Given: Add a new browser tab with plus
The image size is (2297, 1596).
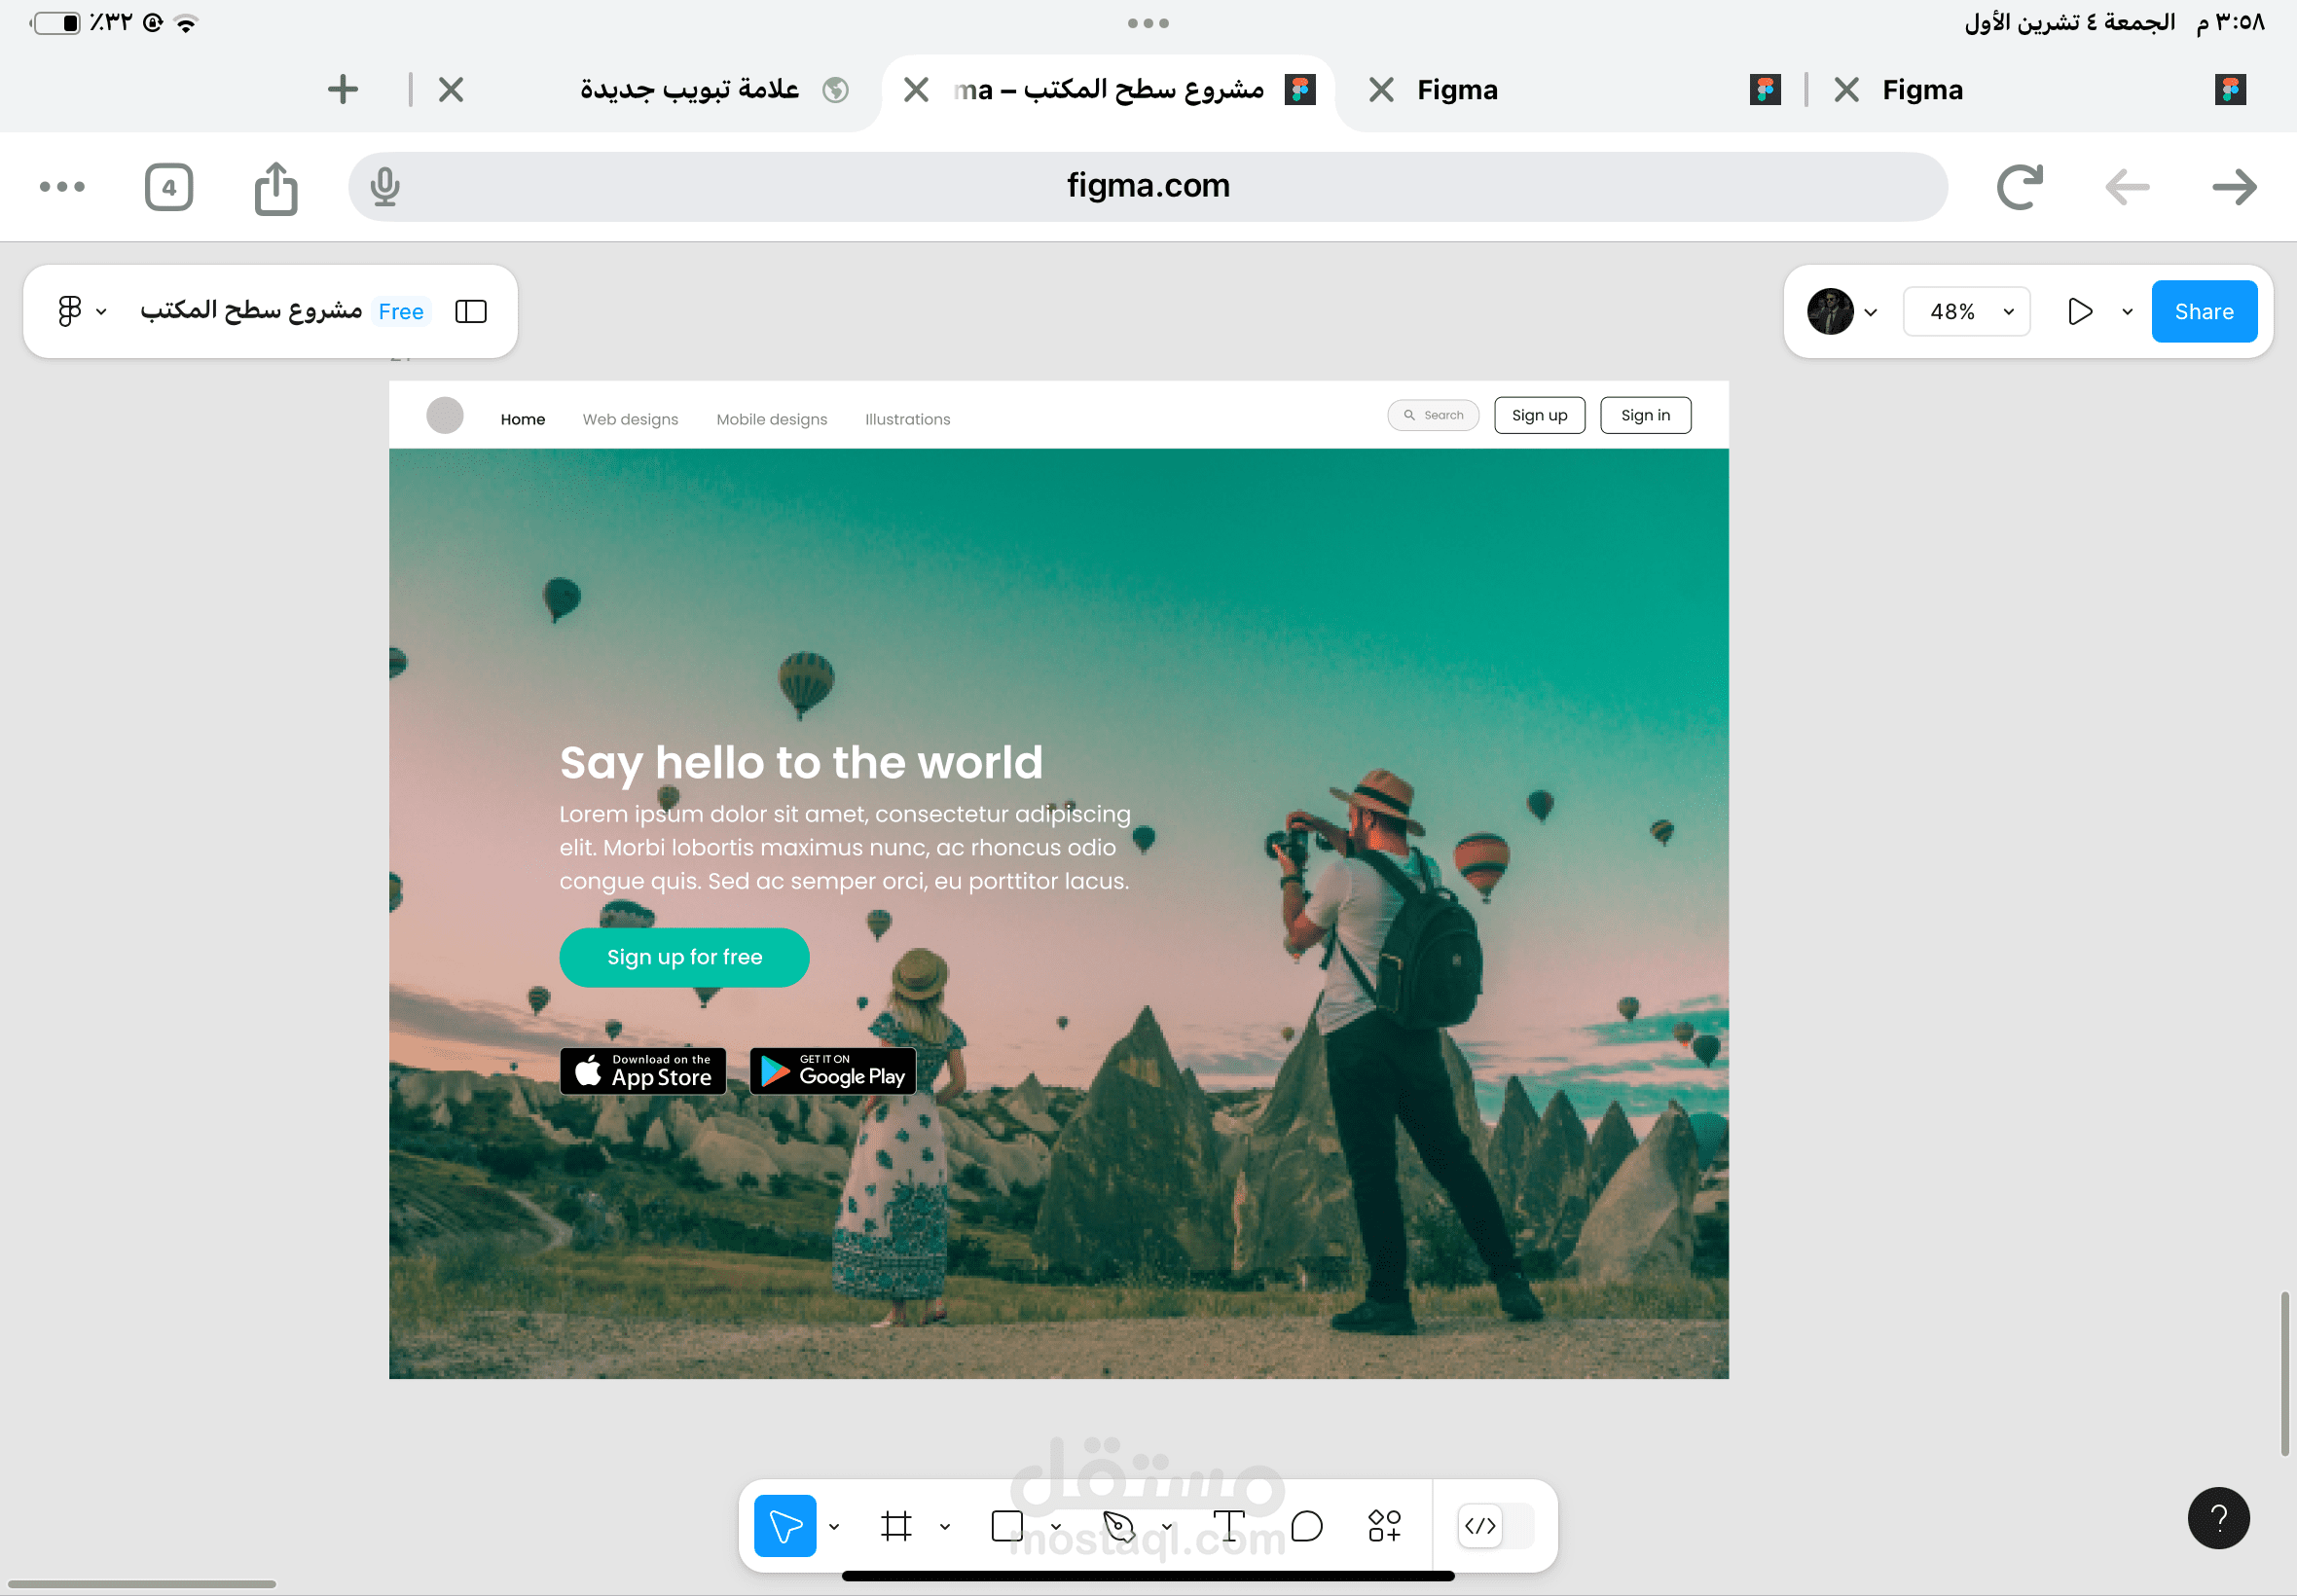Looking at the screenshot, I should click(x=343, y=90).
